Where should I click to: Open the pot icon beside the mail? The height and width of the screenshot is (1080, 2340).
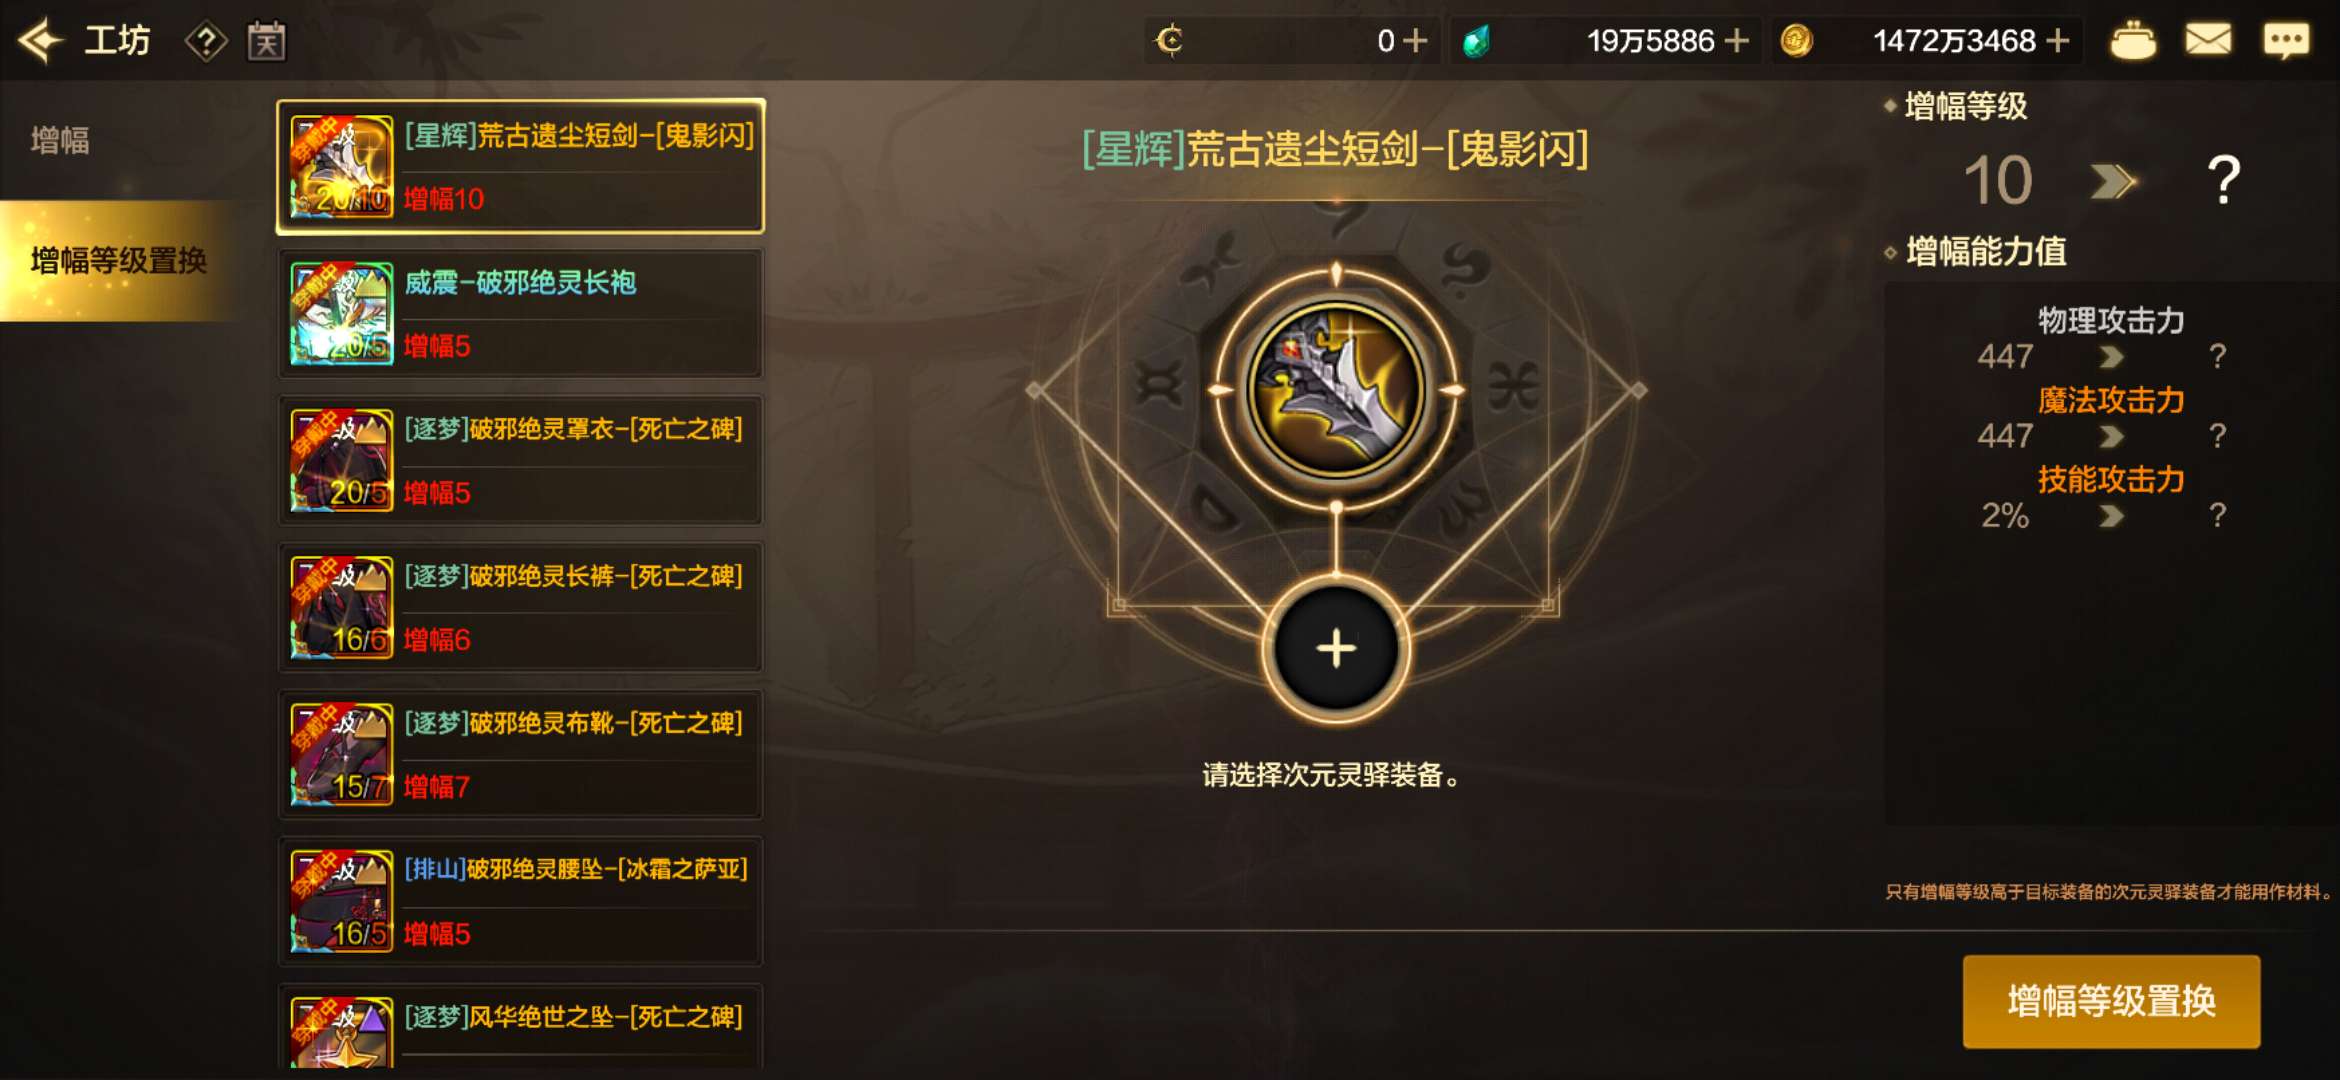[x=2132, y=40]
